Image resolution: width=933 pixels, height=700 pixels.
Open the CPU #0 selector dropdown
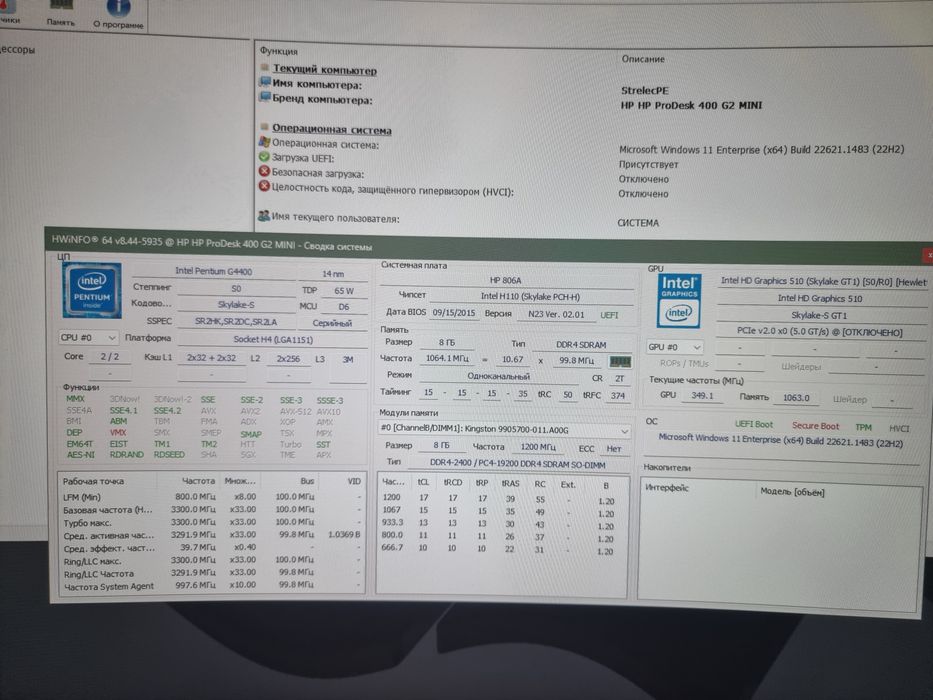88,338
